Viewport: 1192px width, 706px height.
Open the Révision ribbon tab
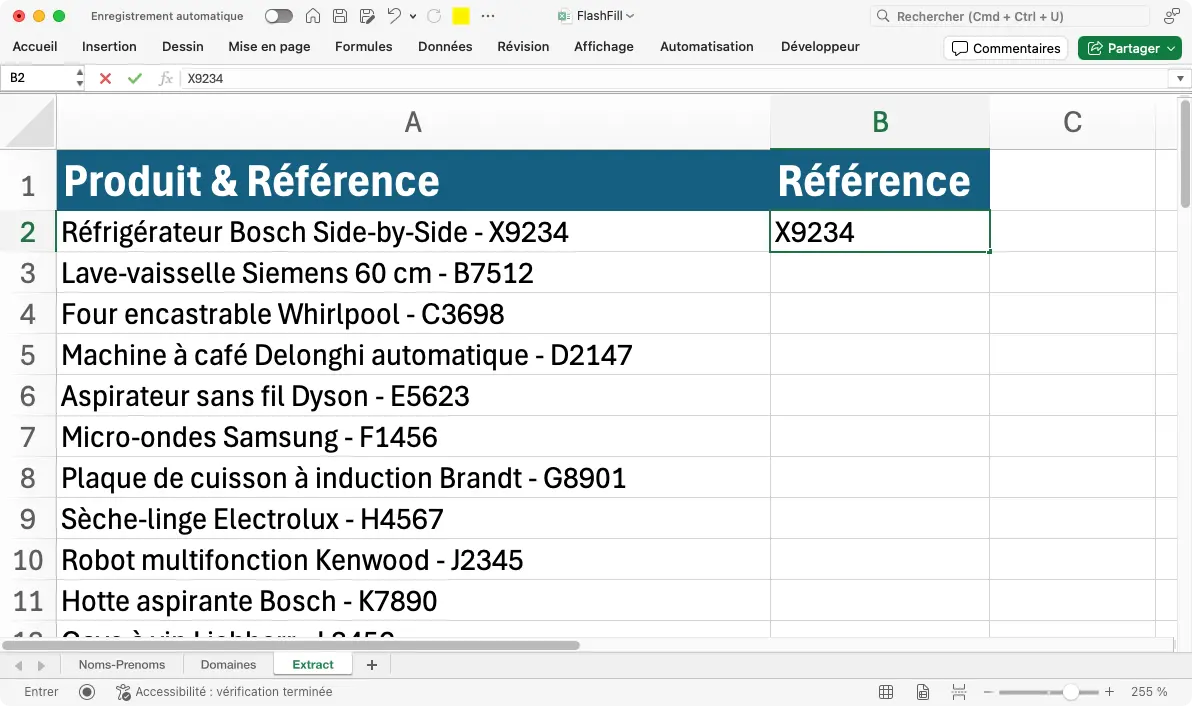point(523,46)
